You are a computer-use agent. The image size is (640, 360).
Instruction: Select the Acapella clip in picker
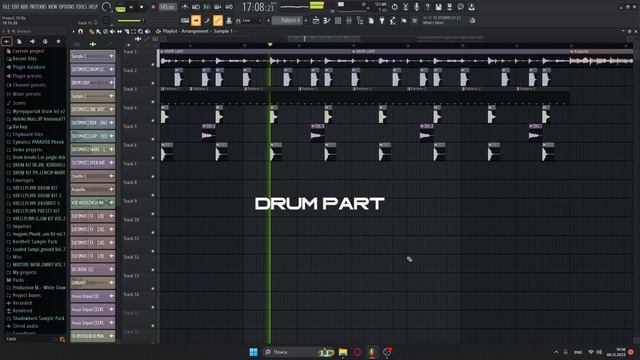tap(93, 189)
